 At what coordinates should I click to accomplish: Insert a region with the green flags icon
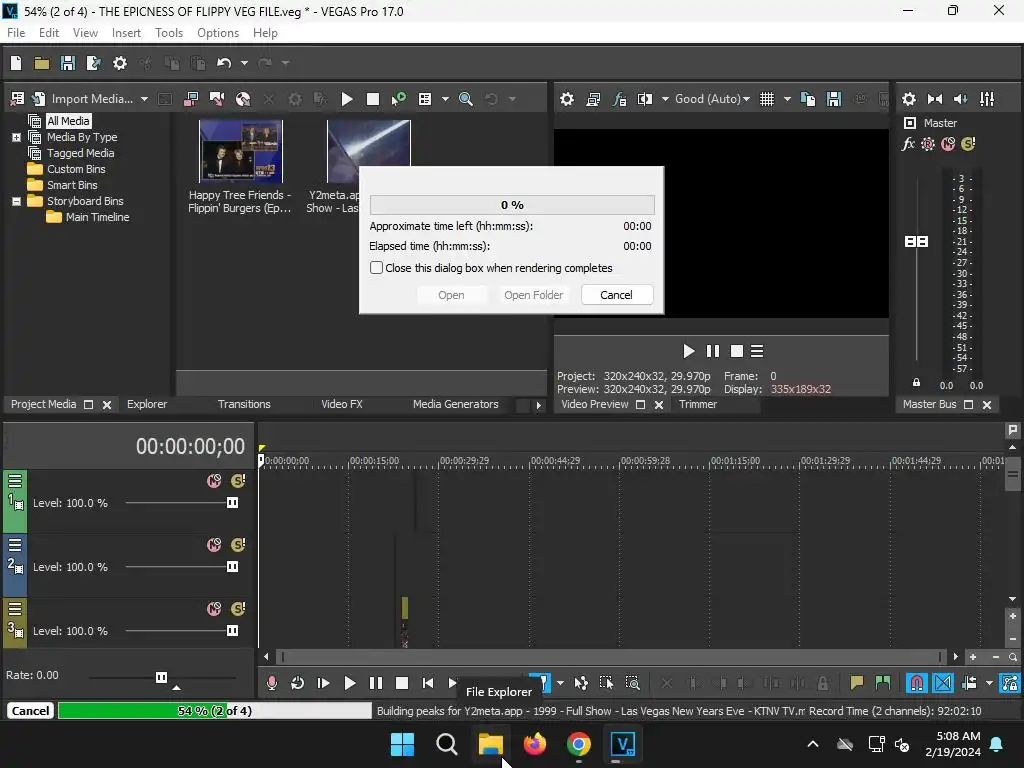(883, 683)
